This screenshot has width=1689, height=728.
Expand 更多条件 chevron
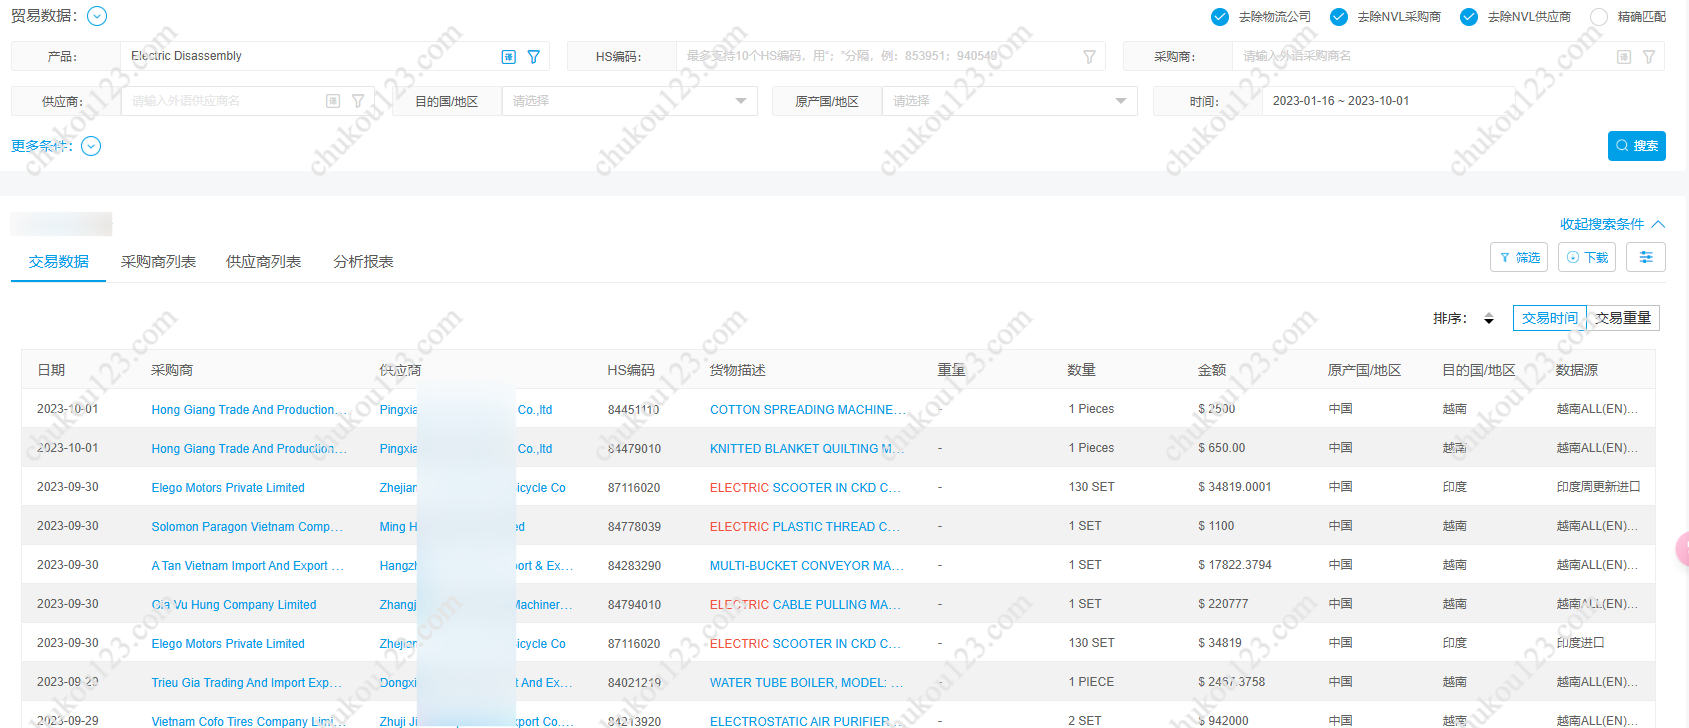pos(91,146)
